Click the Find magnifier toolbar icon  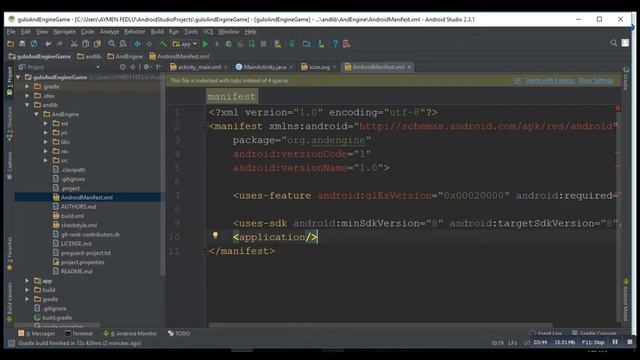point(111,44)
